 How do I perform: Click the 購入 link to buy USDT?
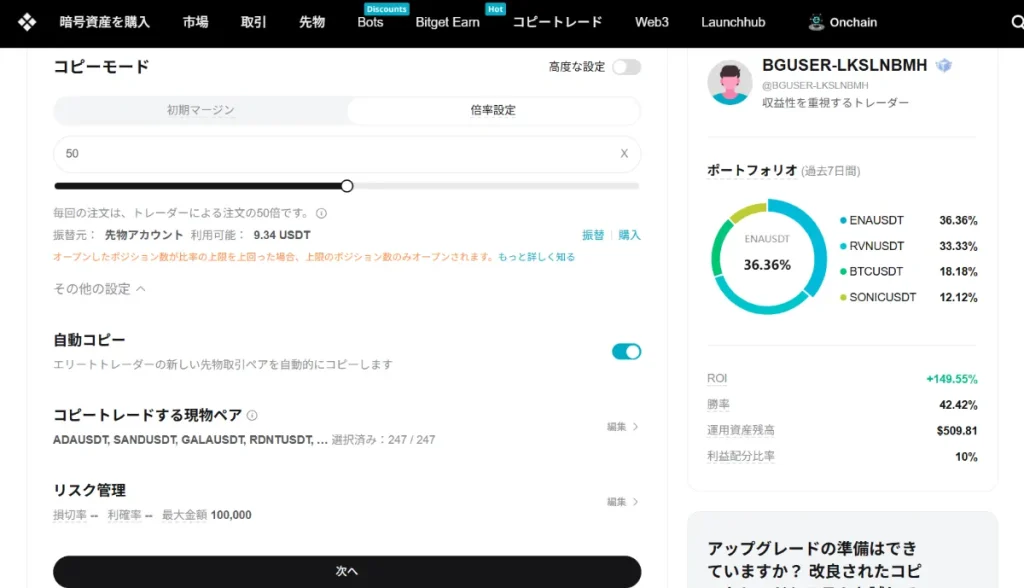630,233
